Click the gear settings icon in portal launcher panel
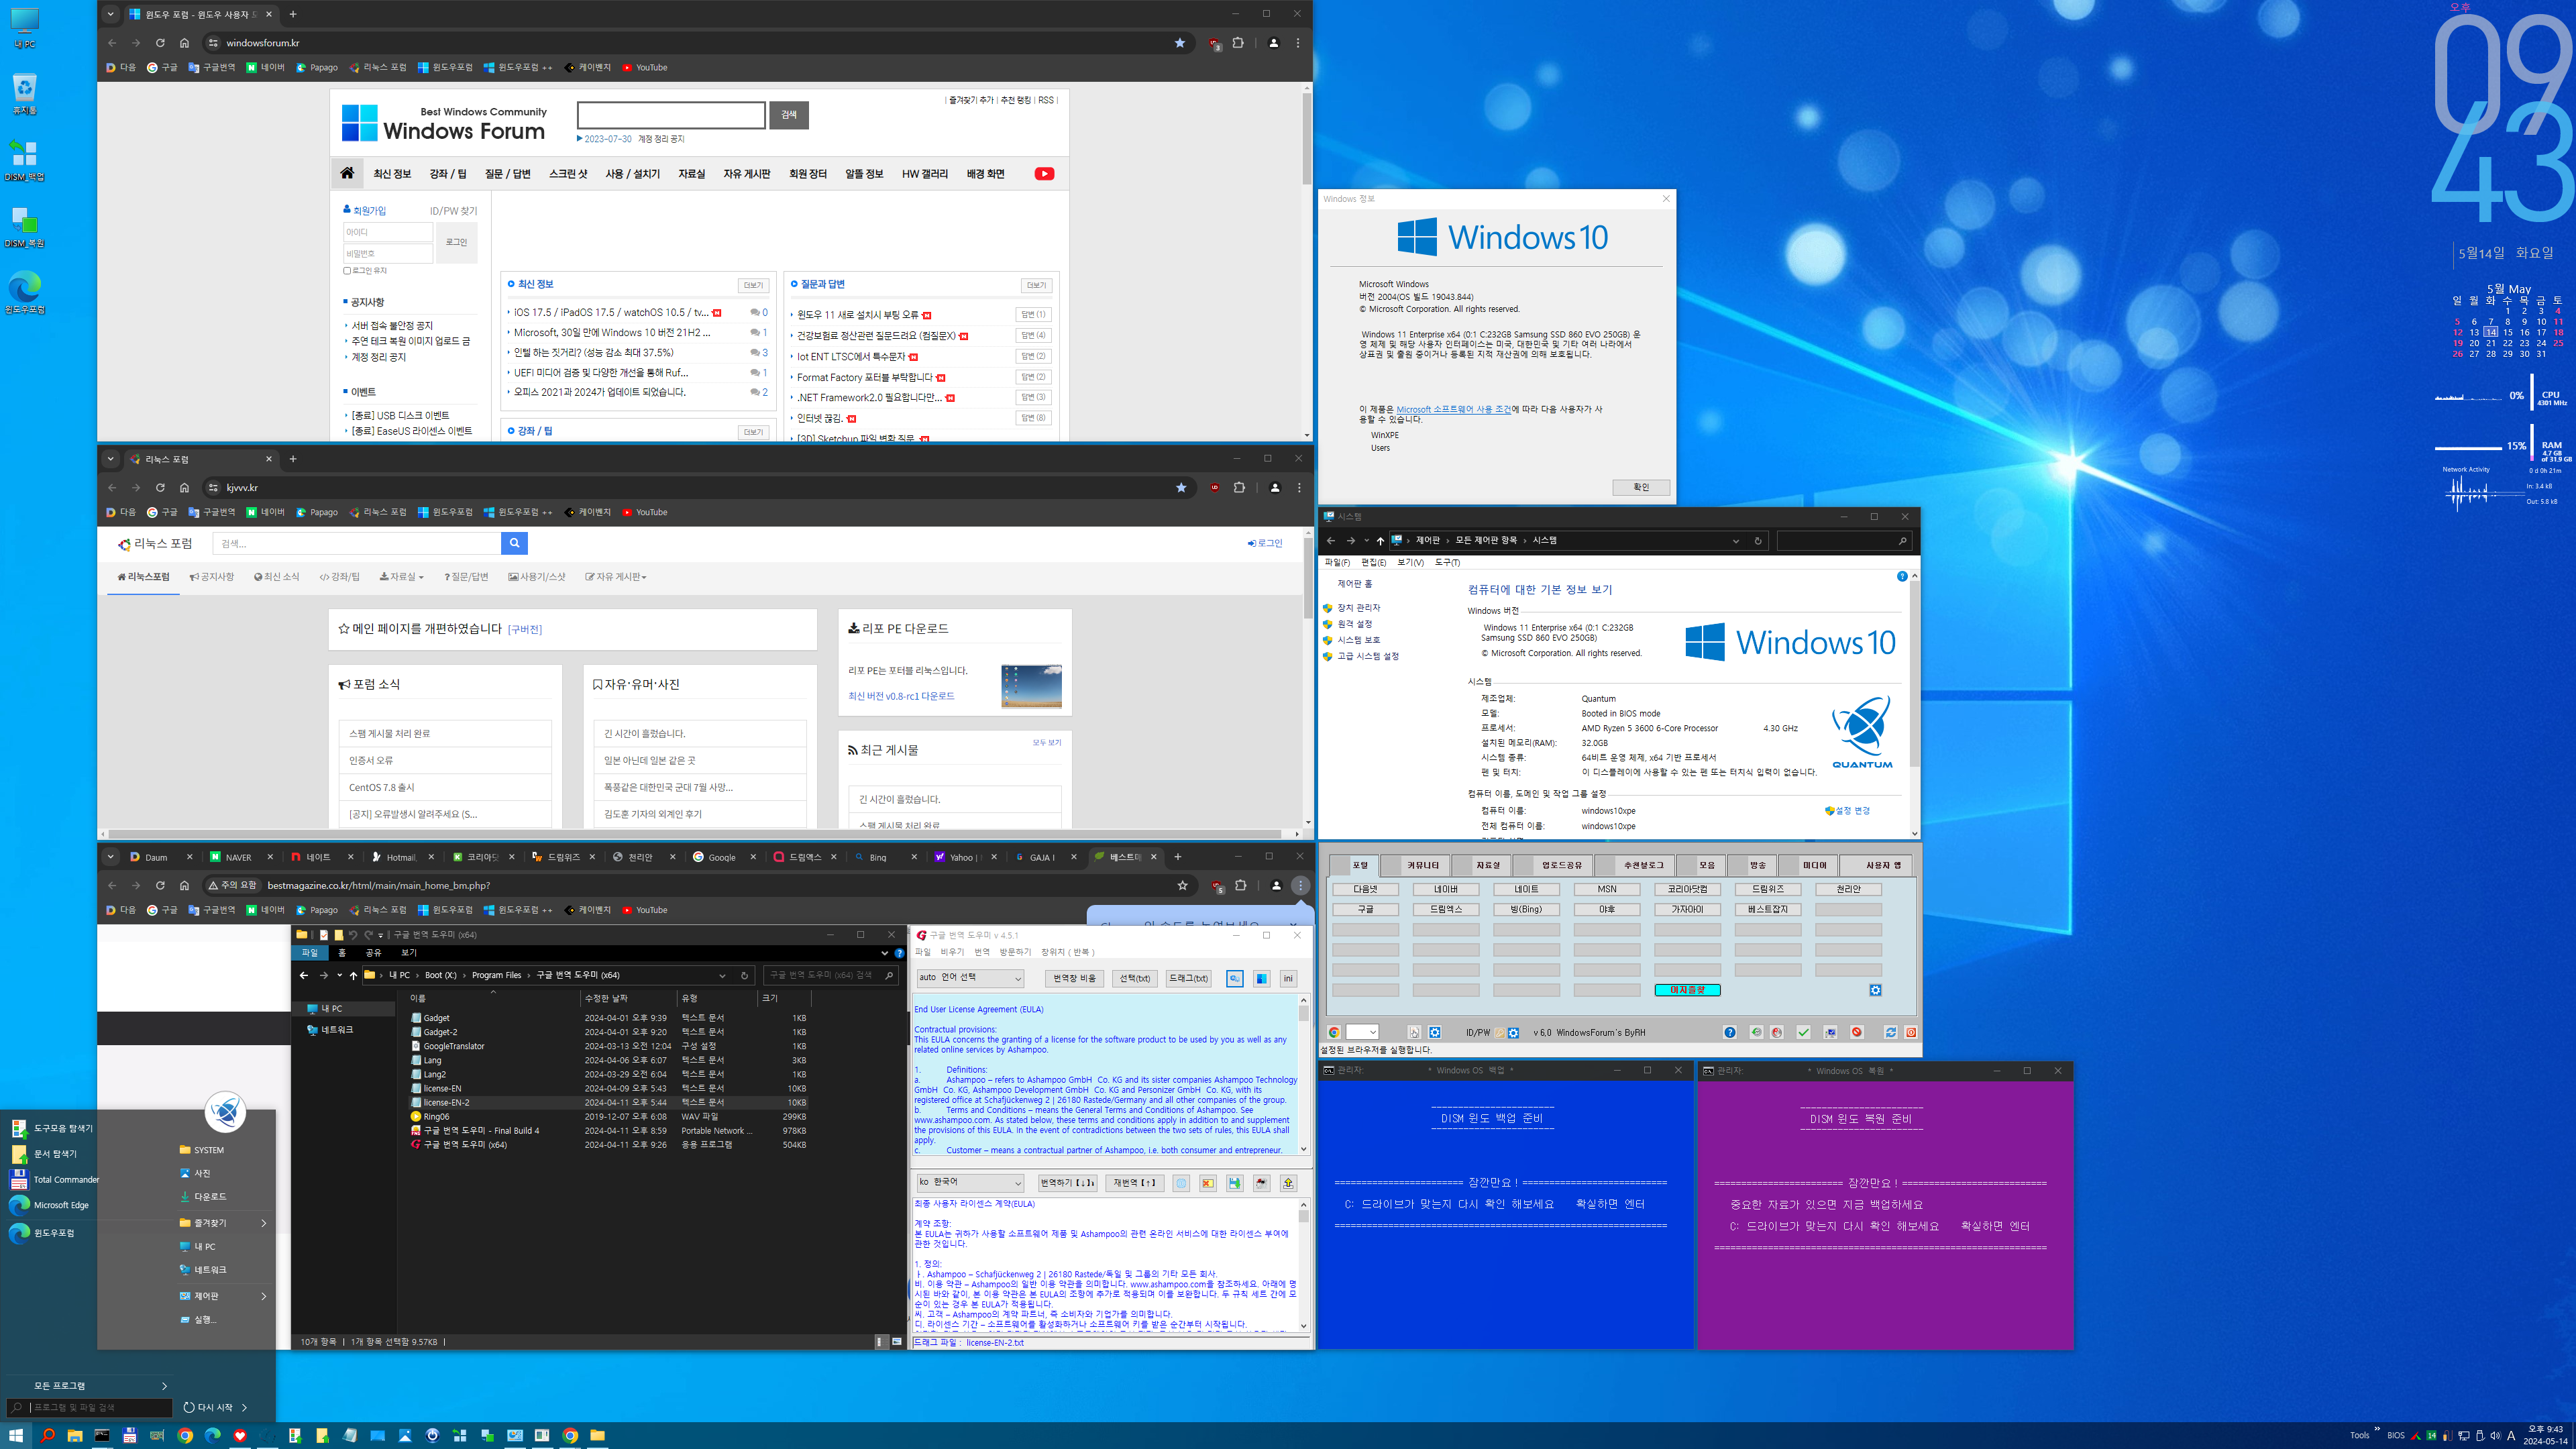2576x1449 pixels. [x=1875, y=990]
